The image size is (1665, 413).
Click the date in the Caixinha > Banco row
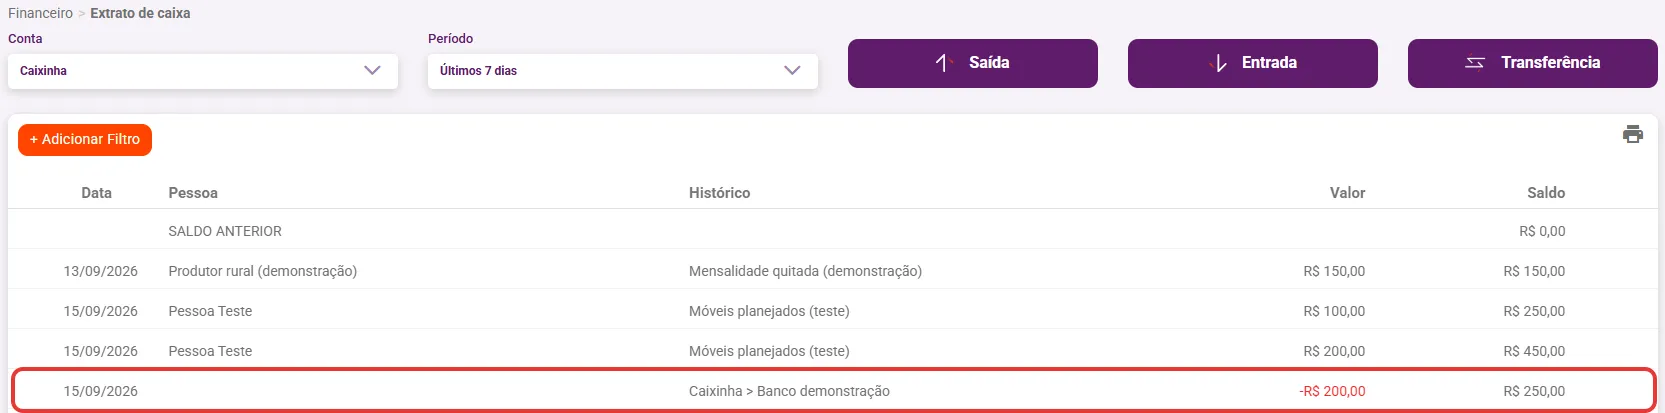[101, 391]
